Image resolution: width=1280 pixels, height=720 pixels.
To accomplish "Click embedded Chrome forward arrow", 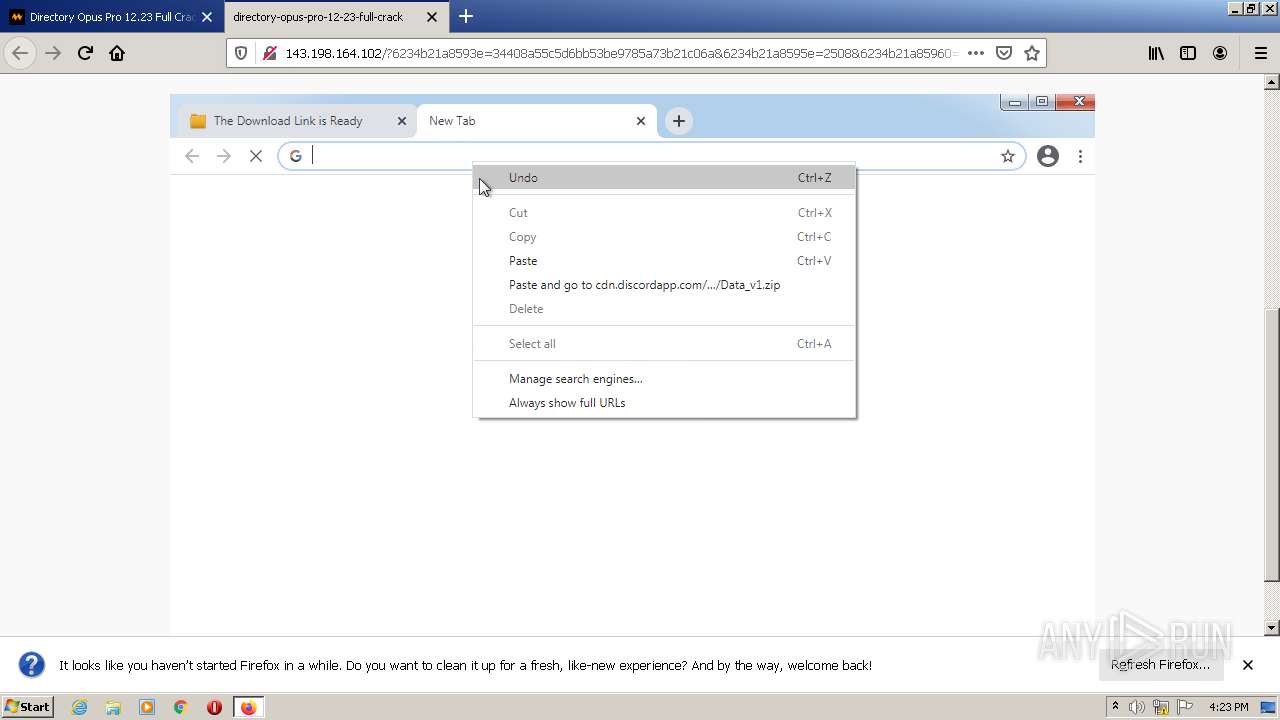I will [224, 156].
